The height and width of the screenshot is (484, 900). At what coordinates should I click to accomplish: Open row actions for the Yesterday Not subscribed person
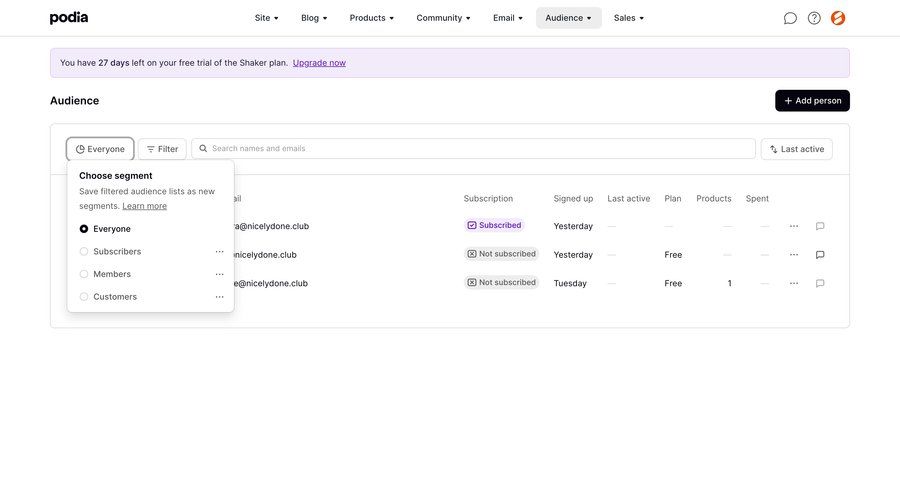point(794,254)
